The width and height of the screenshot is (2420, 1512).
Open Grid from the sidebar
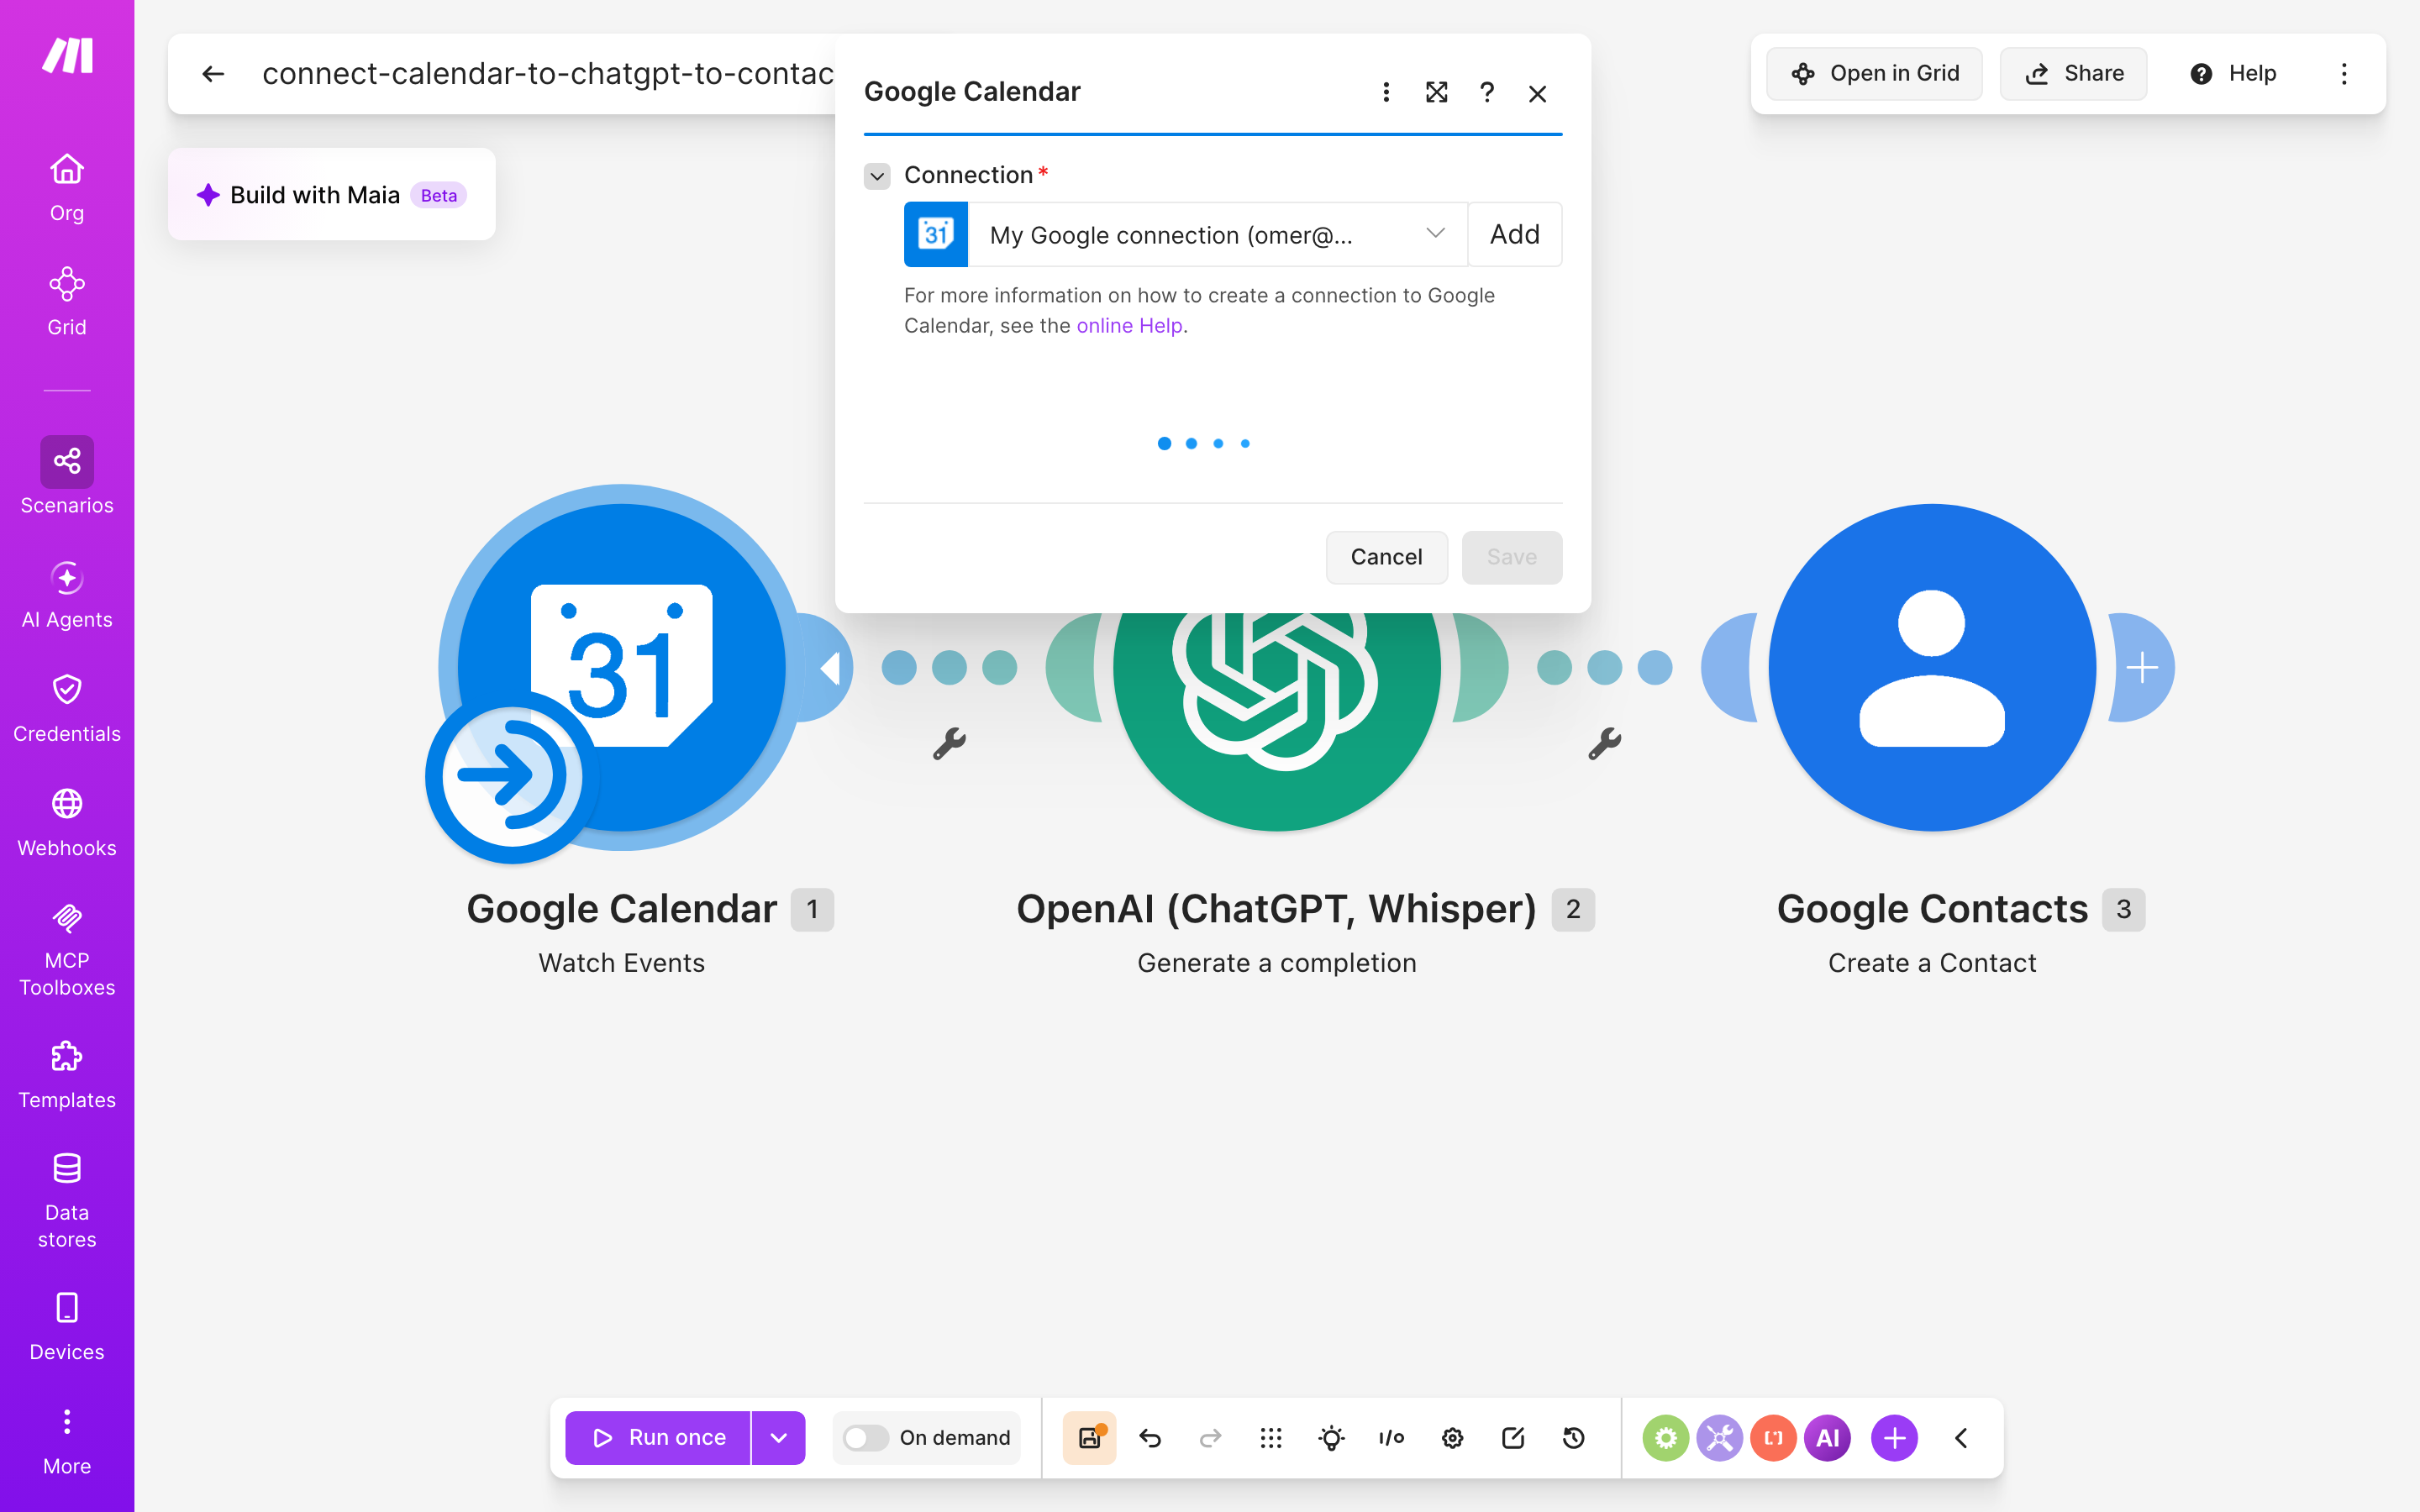point(67,301)
